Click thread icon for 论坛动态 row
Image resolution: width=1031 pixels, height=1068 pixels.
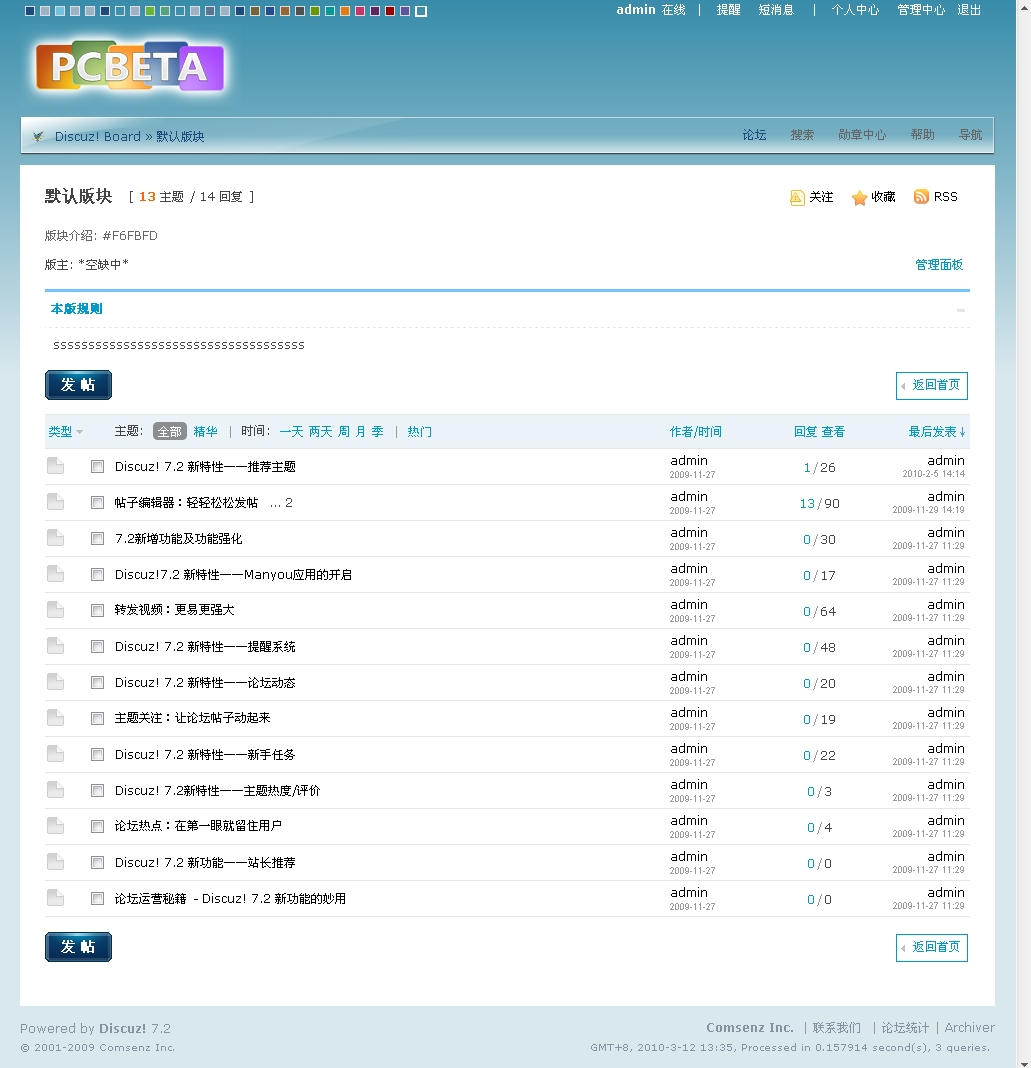pyautogui.click(x=55, y=682)
